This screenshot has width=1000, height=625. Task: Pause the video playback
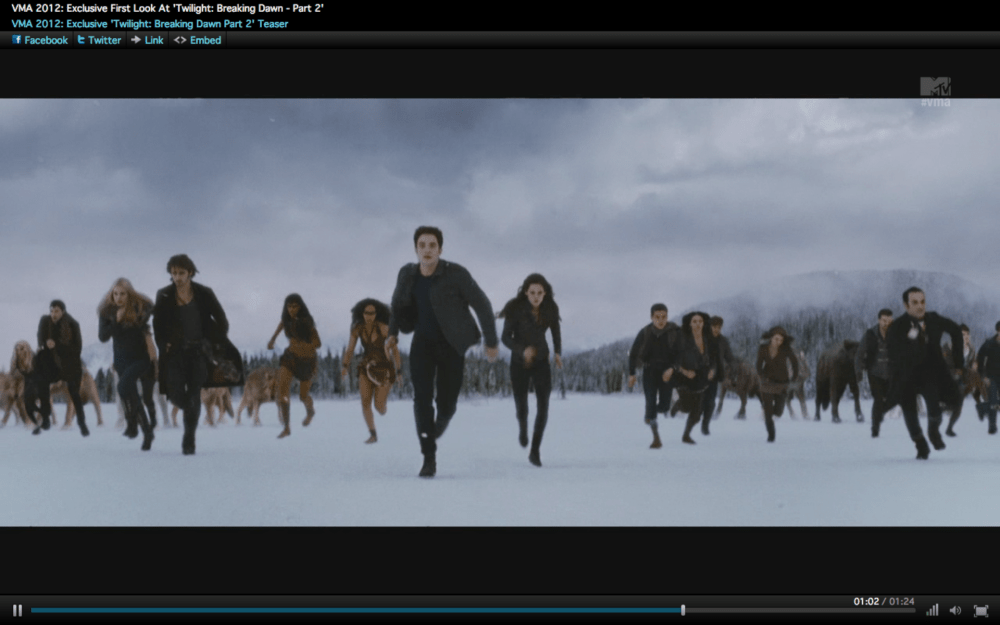(x=17, y=610)
